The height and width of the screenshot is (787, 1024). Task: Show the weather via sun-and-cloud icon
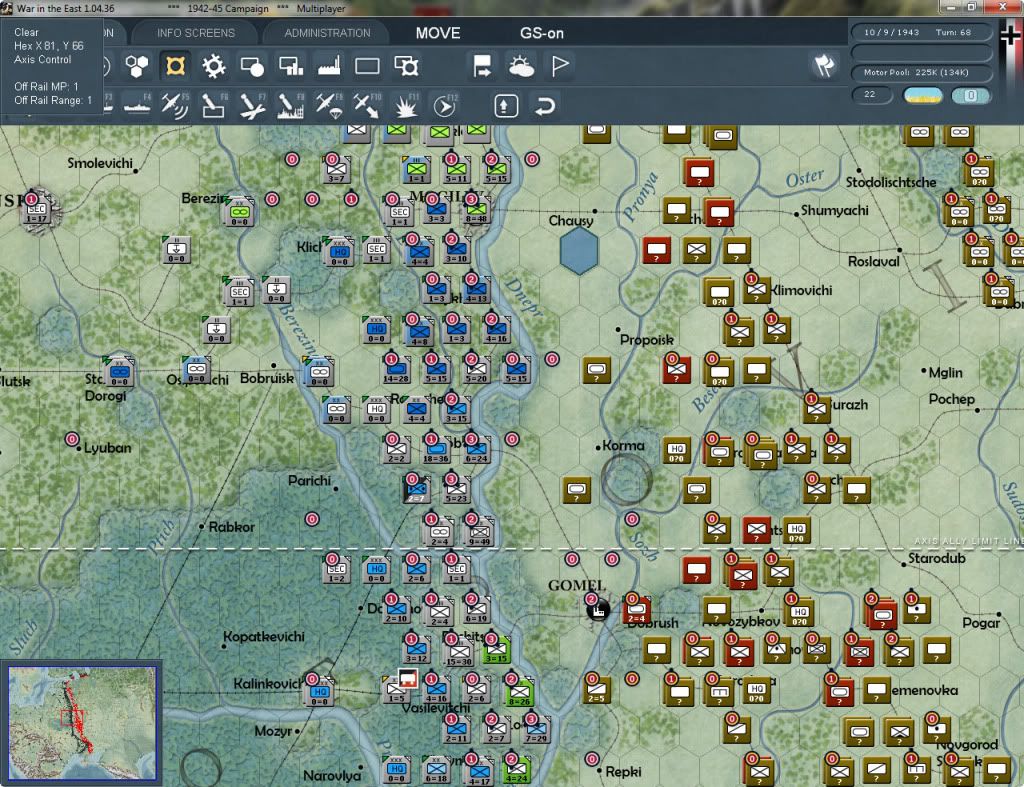point(521,66)
